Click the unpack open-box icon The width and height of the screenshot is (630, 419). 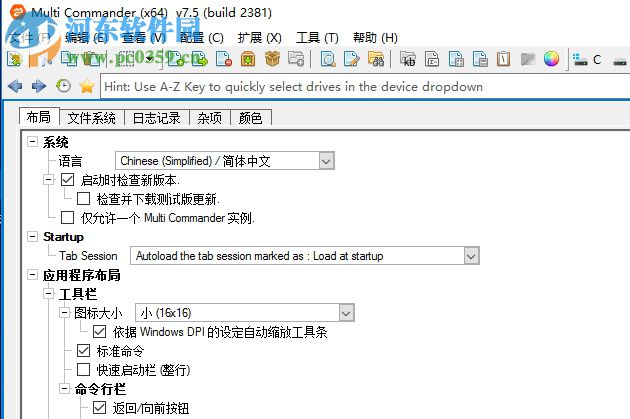(272, 59)
